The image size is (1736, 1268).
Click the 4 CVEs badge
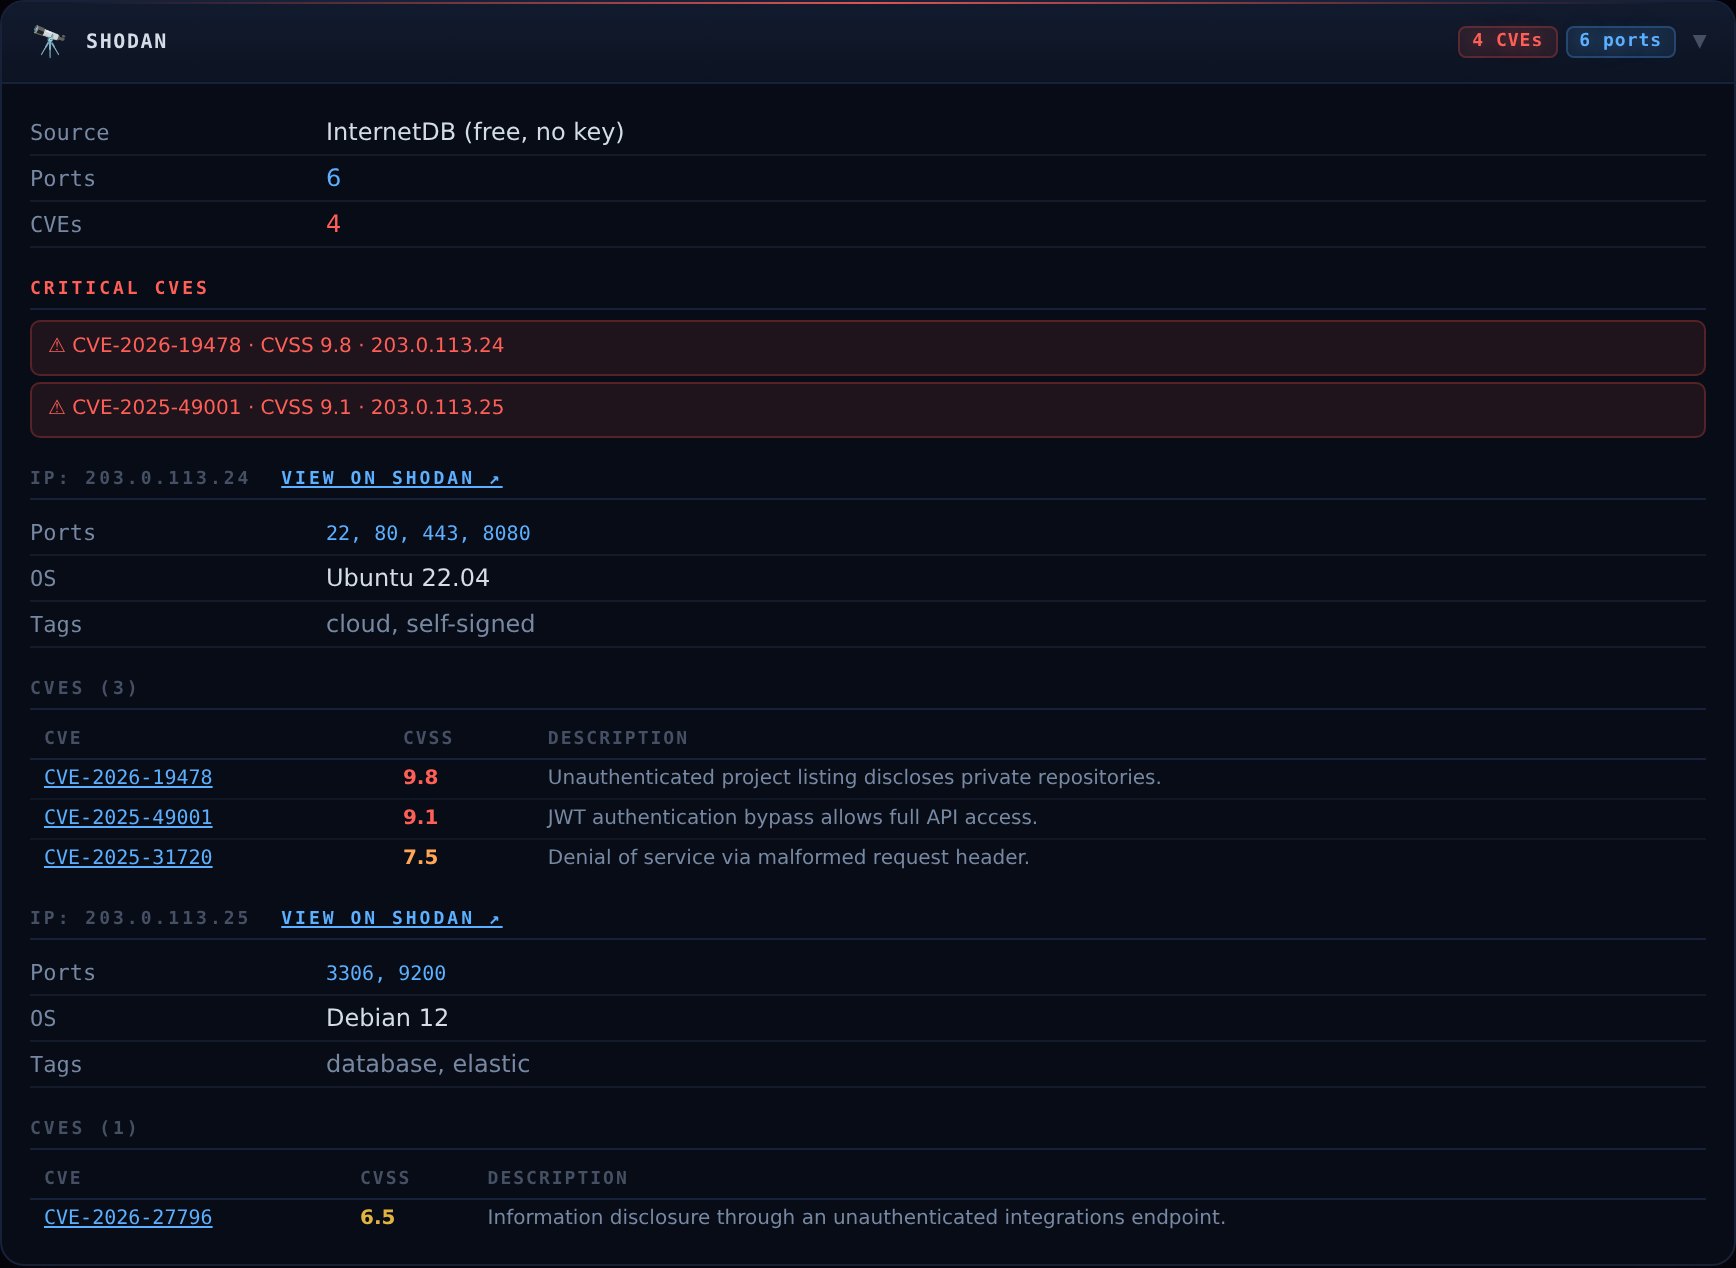pos(1507,41)
